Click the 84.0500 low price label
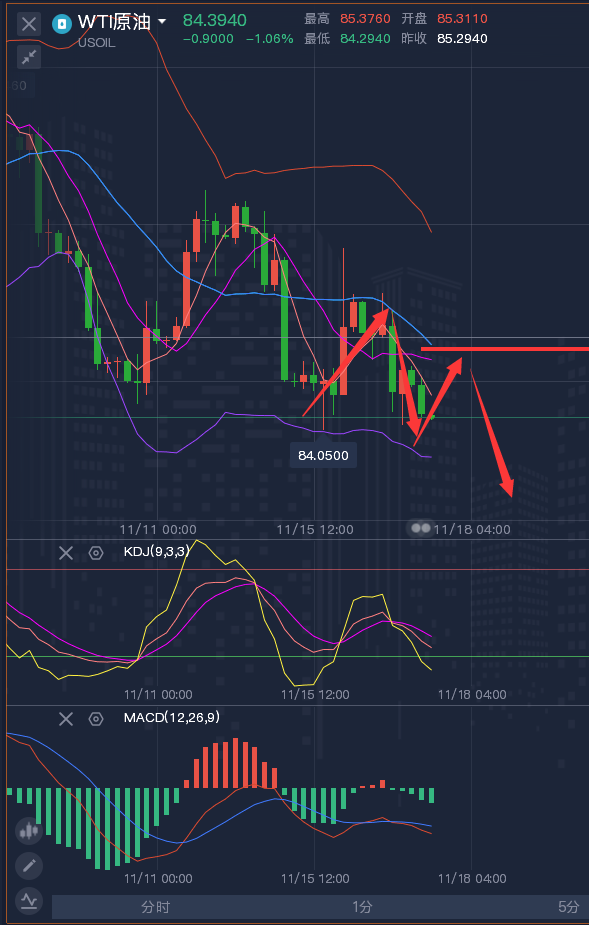This screenshot has height=925, width=589. click(x=323, y=455)
